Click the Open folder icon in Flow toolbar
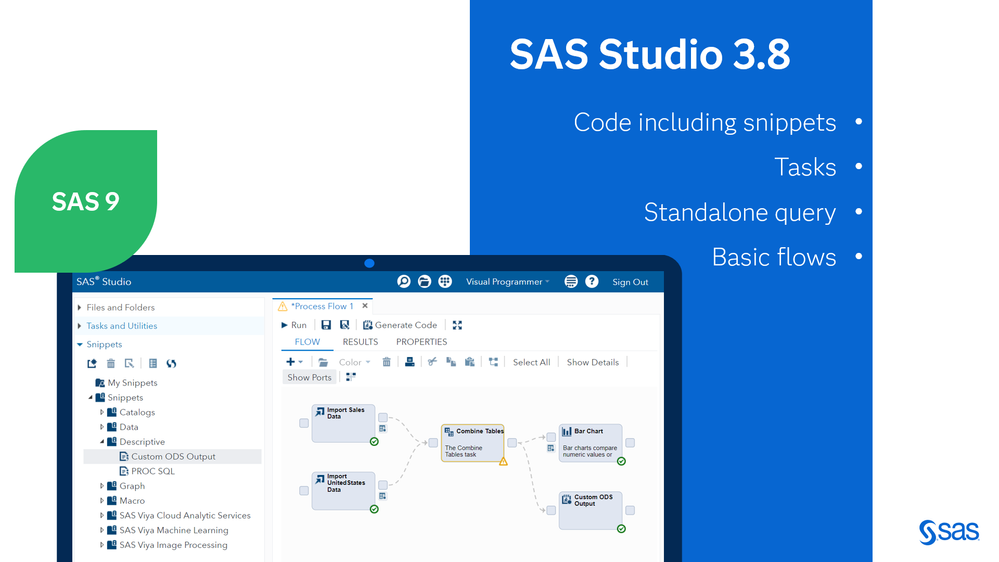 pyautogui.click(x=323, y=362)
